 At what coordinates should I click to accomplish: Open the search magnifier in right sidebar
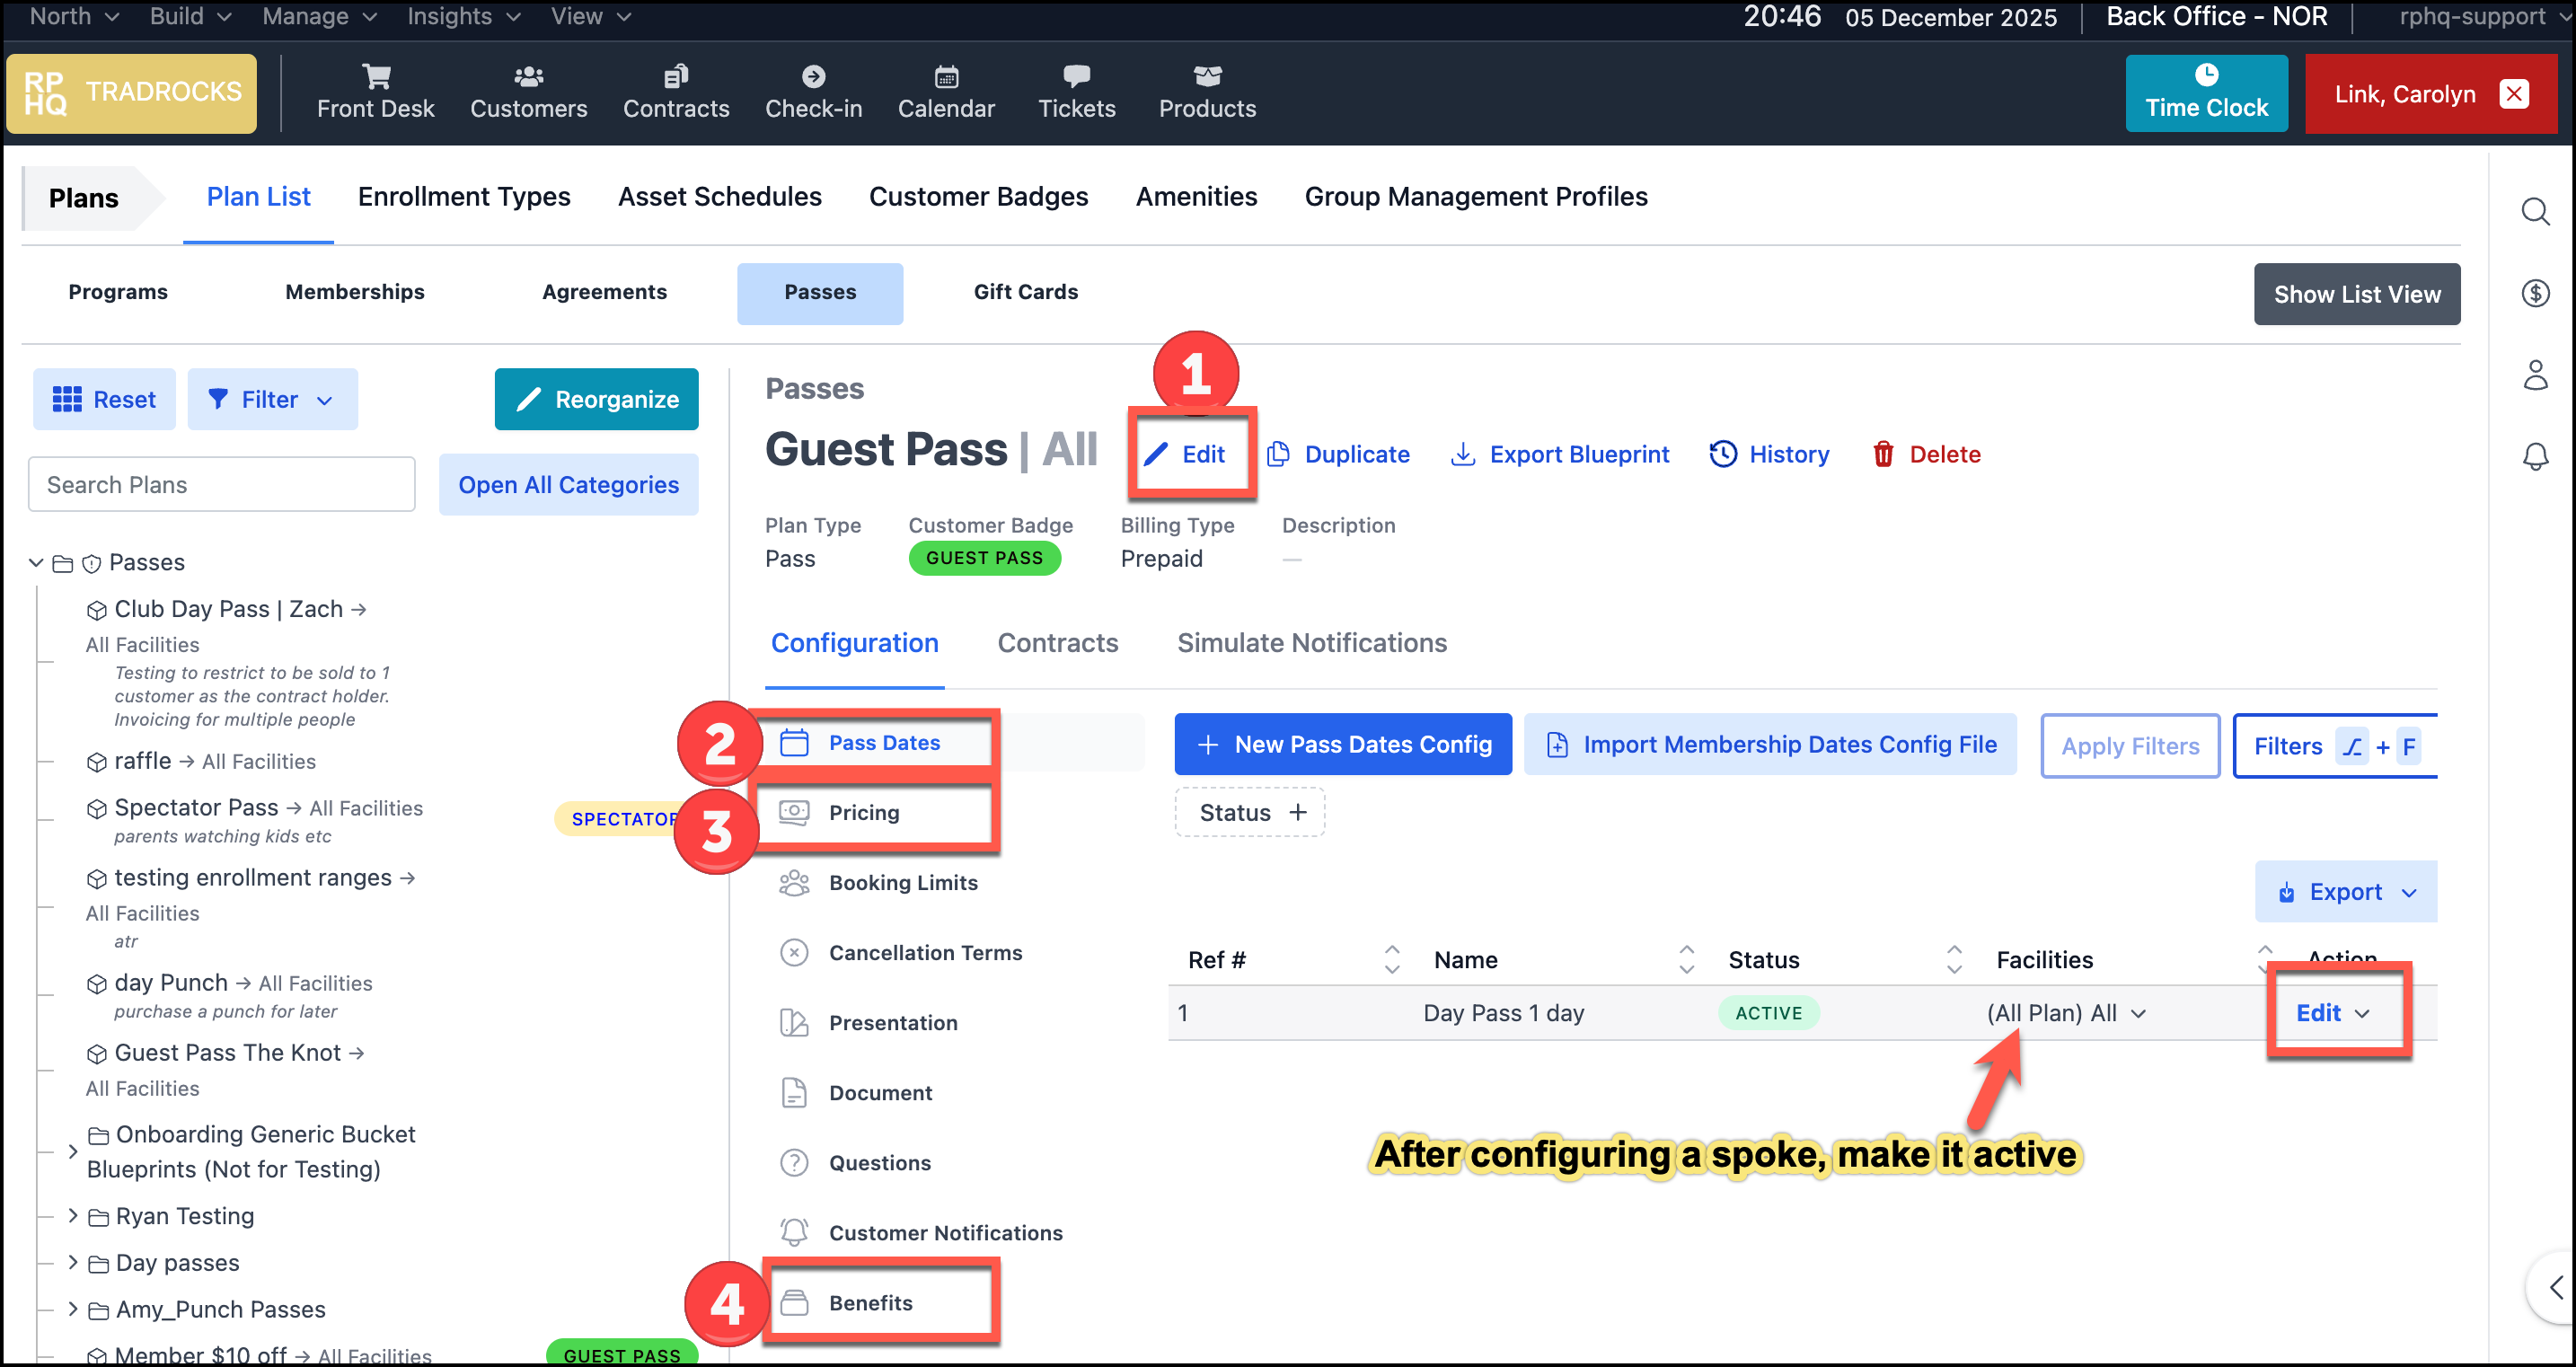pos(2534,211)
